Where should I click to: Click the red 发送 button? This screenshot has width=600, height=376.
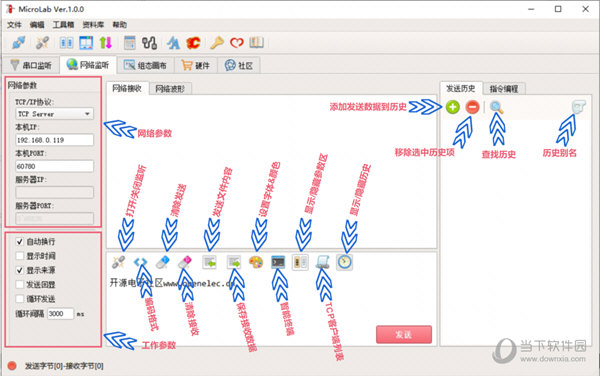pyautogui.click(x=404, y=335)
